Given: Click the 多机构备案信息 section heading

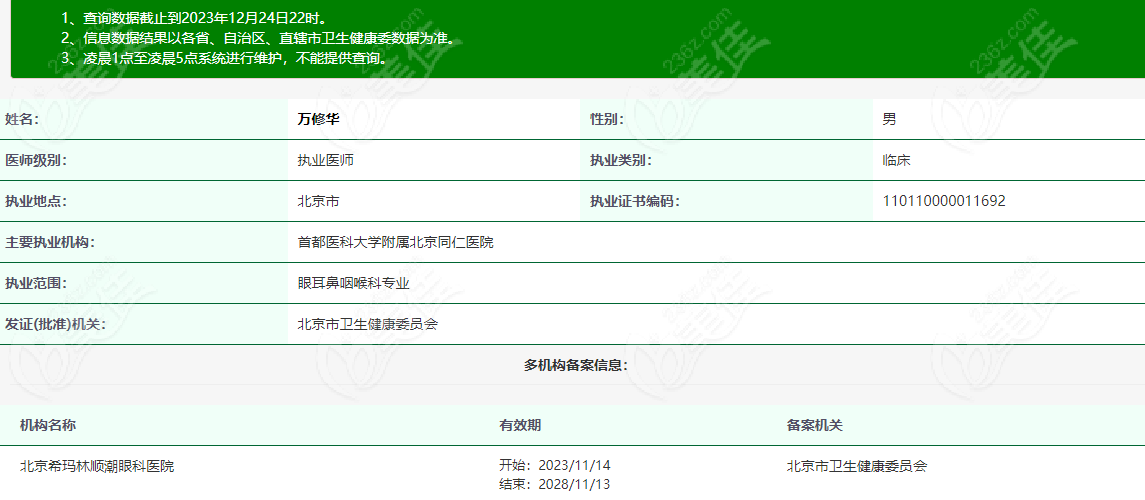Looking at the screenshot, I should (x=575, y=365).
